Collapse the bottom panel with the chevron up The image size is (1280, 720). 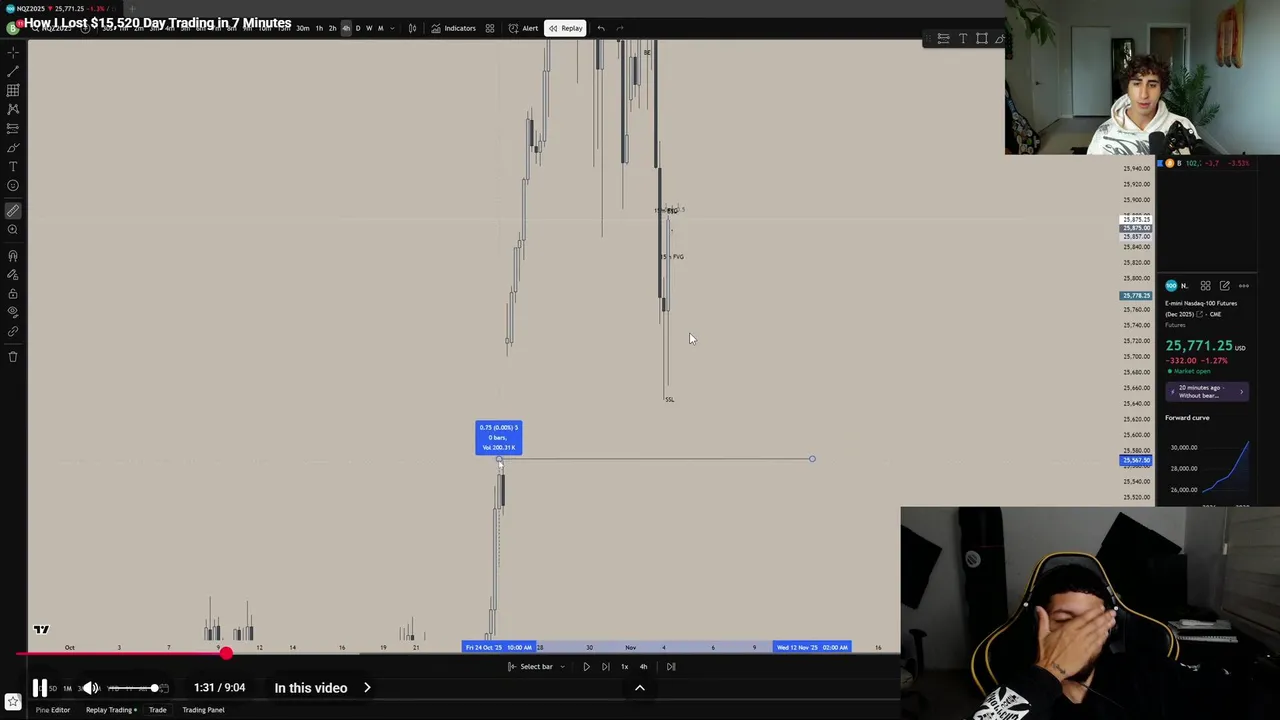click(640, 688)
